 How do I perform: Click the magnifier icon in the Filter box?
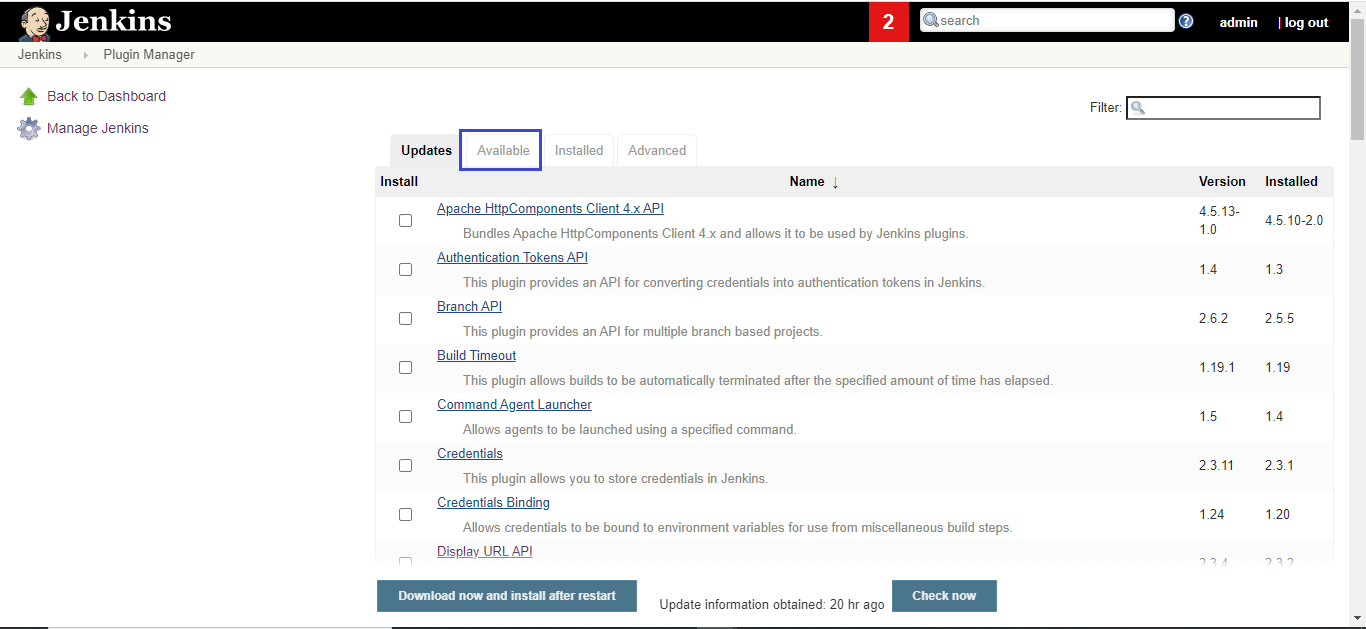1137,107
